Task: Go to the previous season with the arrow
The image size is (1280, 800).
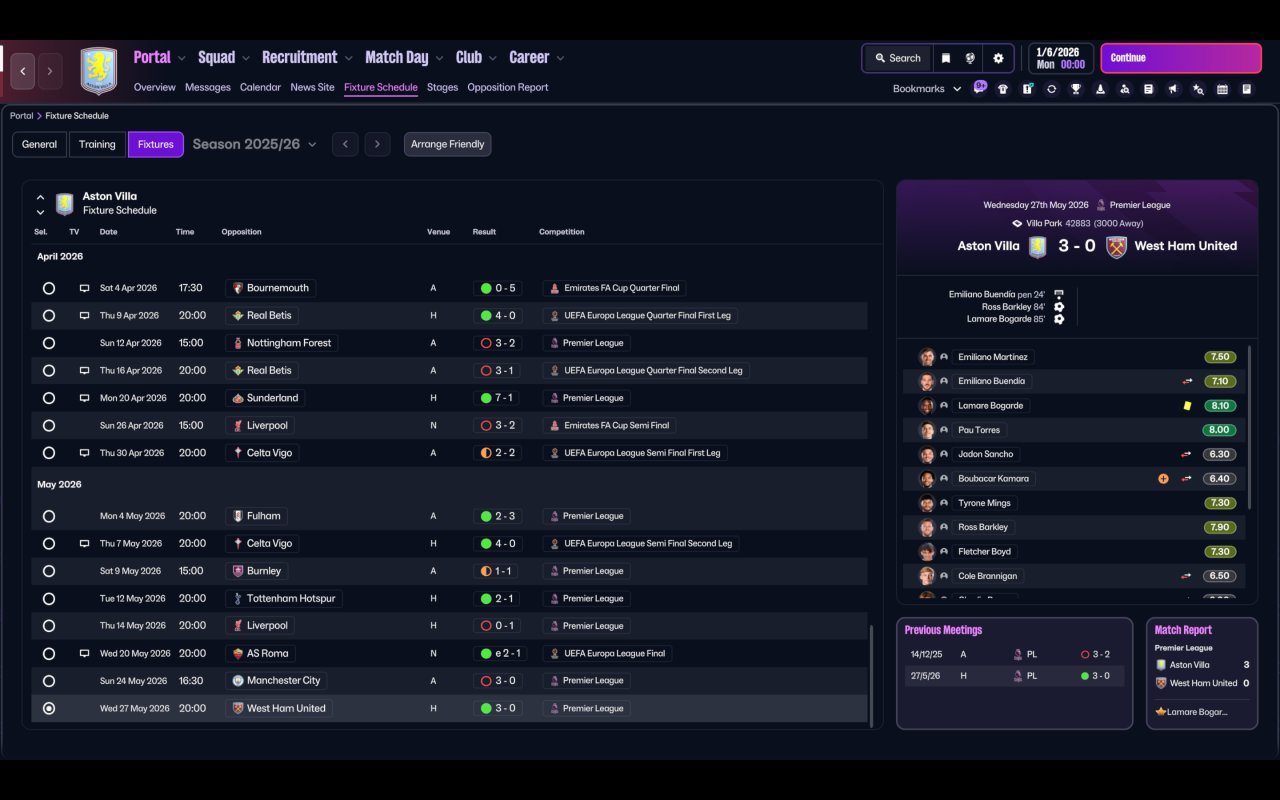Action: [345, 144]
